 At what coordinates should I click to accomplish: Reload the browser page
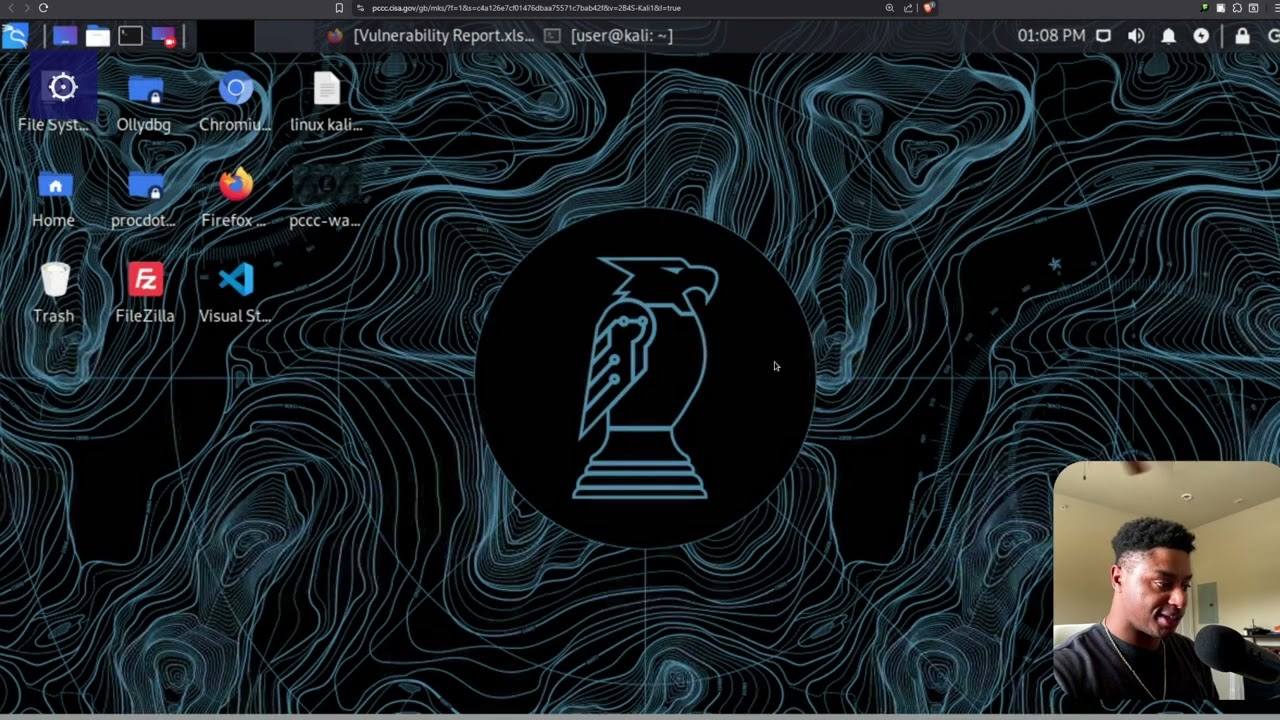click(x=43, y=8)
